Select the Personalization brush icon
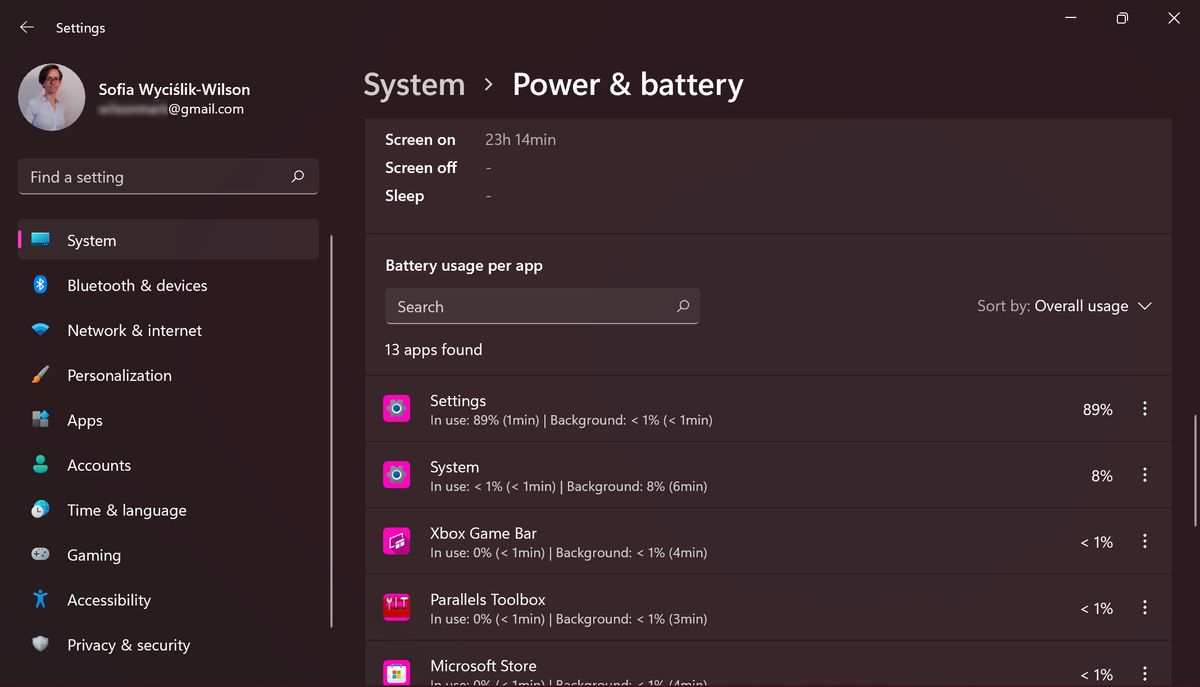This screenshot has height=687, width=1200. click(x=39, y=375)
